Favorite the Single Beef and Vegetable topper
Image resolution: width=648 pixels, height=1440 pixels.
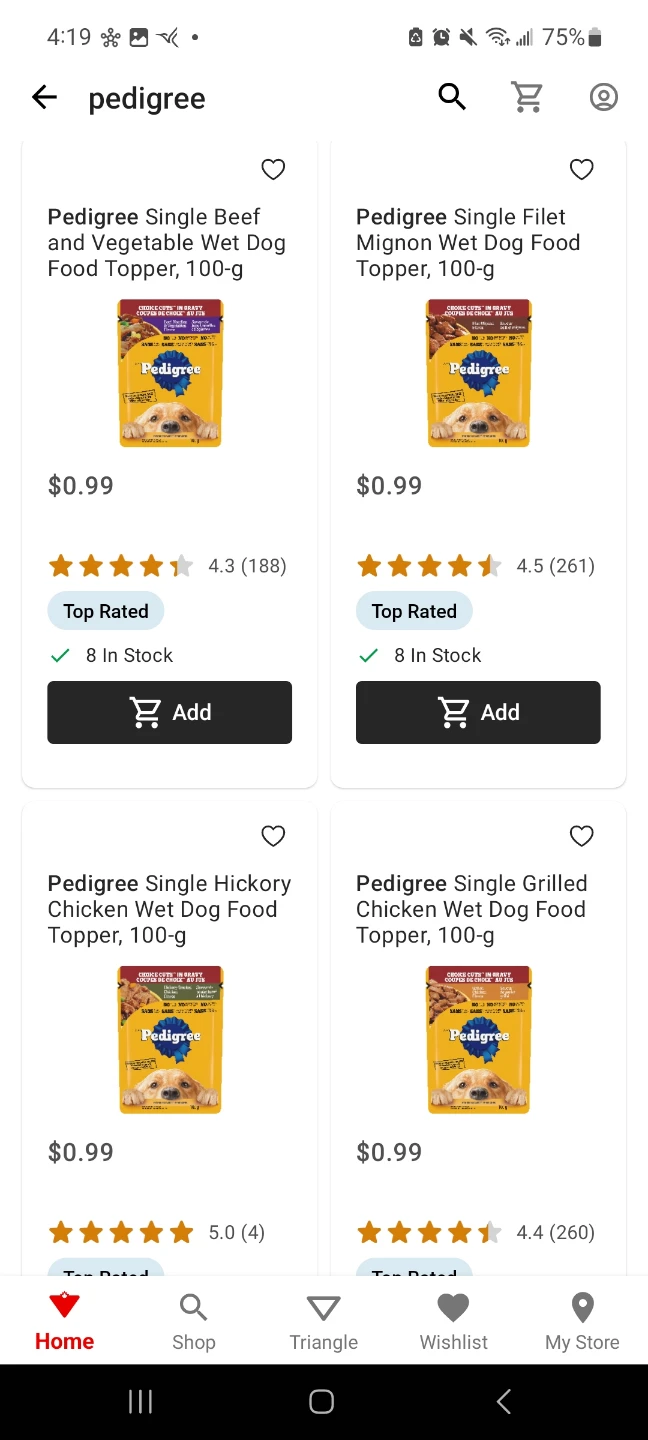tap(273, 169)
